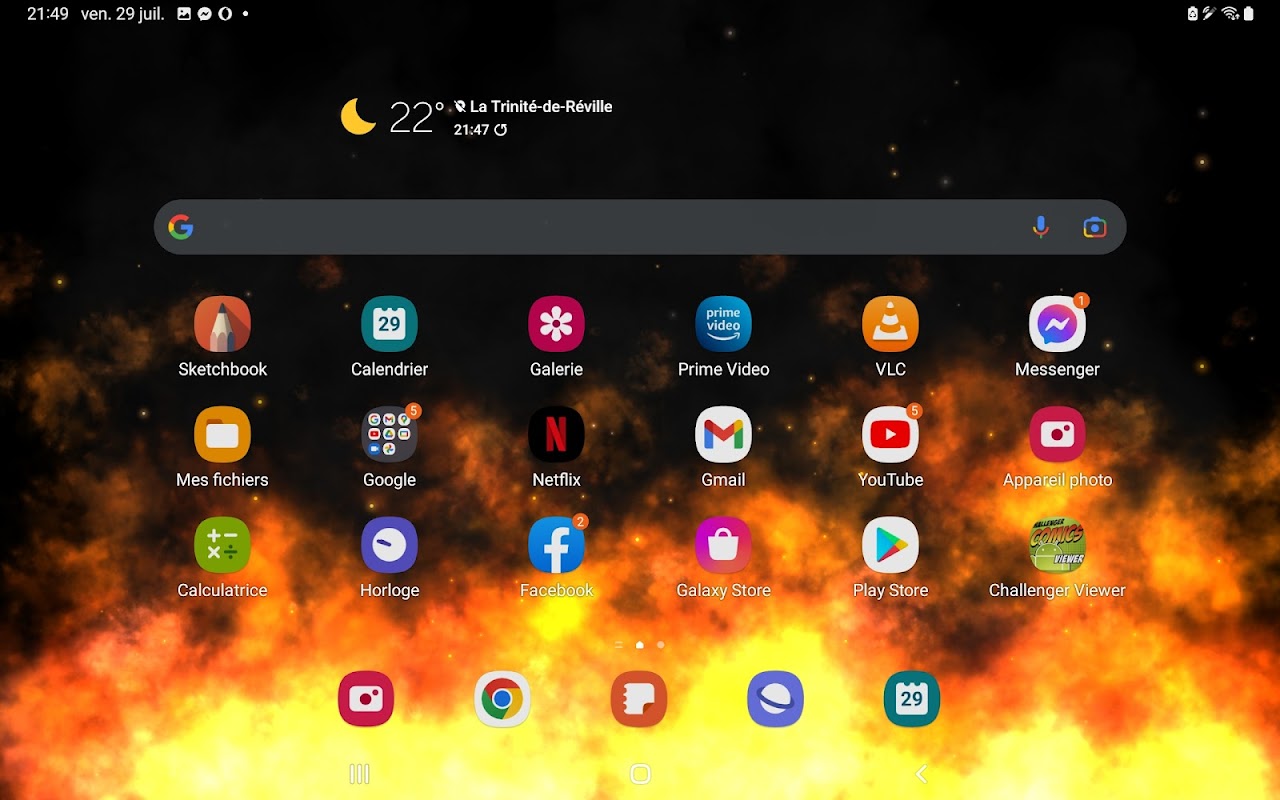Tap the 21:47 weather update time
The image size is (1280, 800).
point(471,130)
